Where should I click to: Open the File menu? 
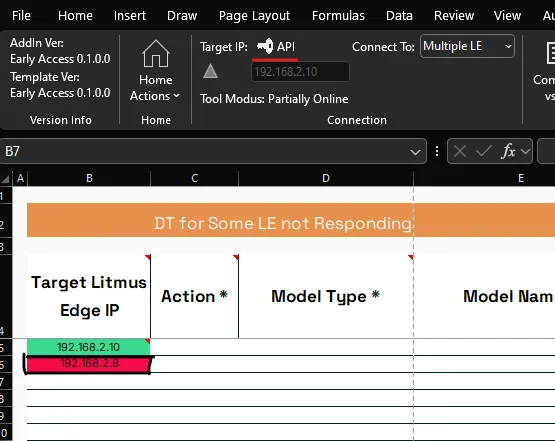pos(21,16)
